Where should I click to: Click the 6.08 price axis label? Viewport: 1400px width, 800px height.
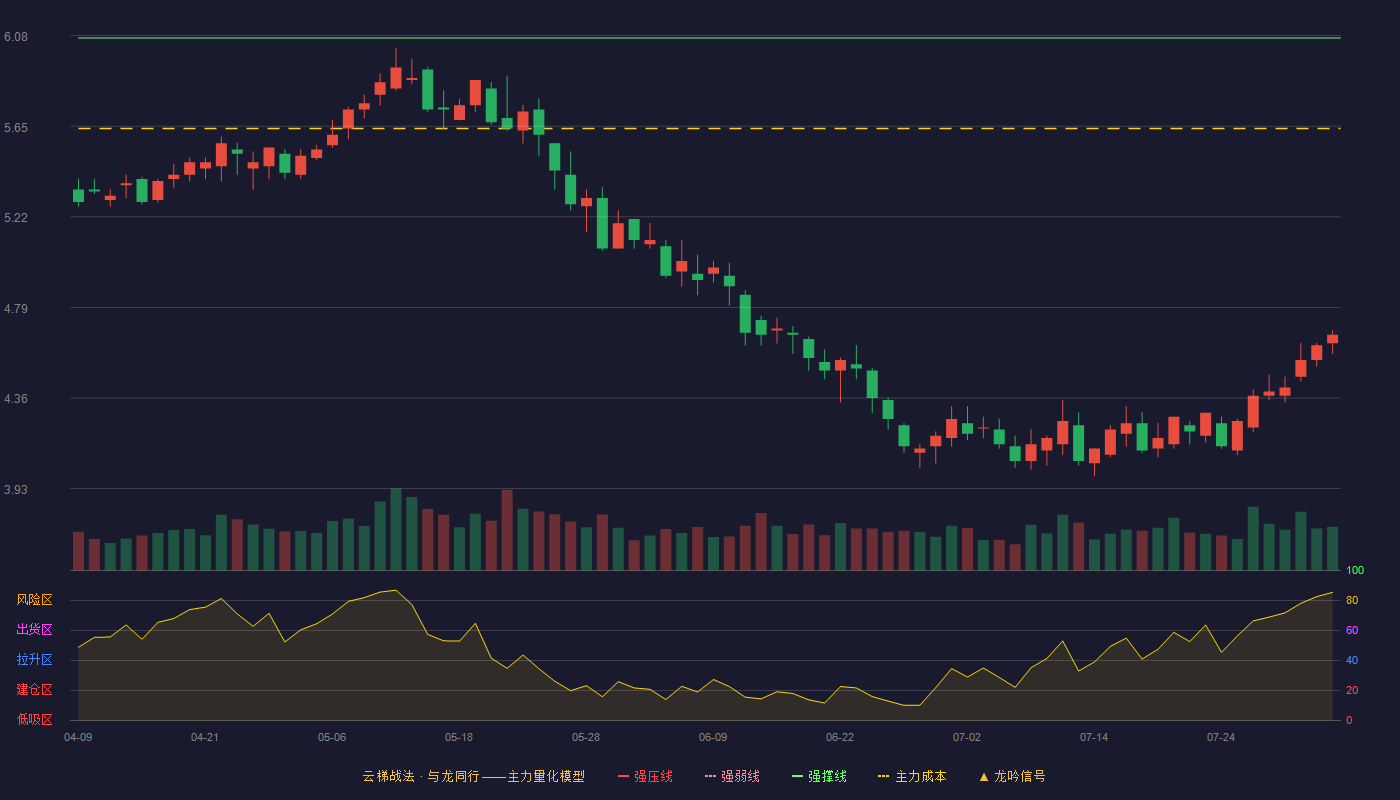coord(16,37)
